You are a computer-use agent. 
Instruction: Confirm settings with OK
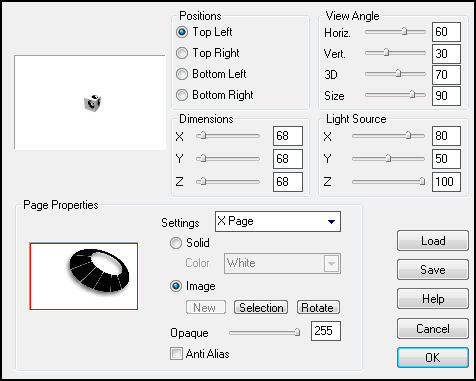(433, 358)
